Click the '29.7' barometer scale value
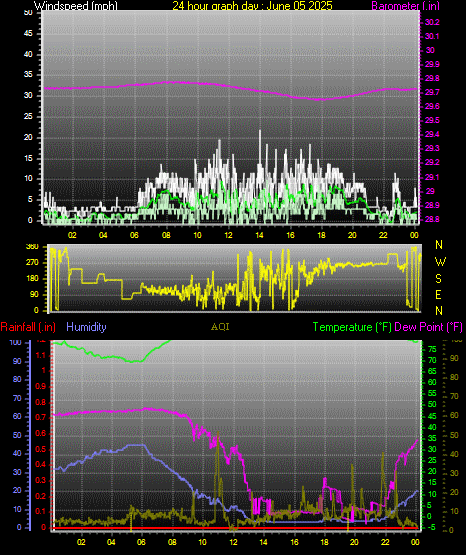Viewport: 466px width, 555px height. point(432,92)
